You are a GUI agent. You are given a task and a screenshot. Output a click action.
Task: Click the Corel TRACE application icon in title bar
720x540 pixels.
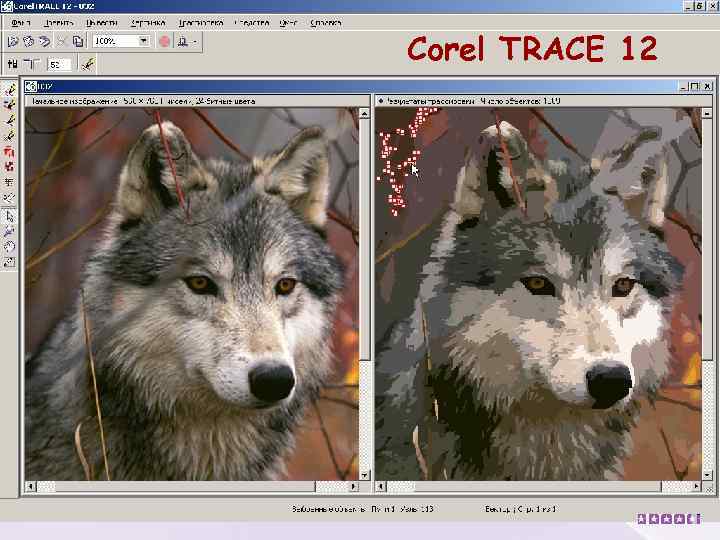6,6
